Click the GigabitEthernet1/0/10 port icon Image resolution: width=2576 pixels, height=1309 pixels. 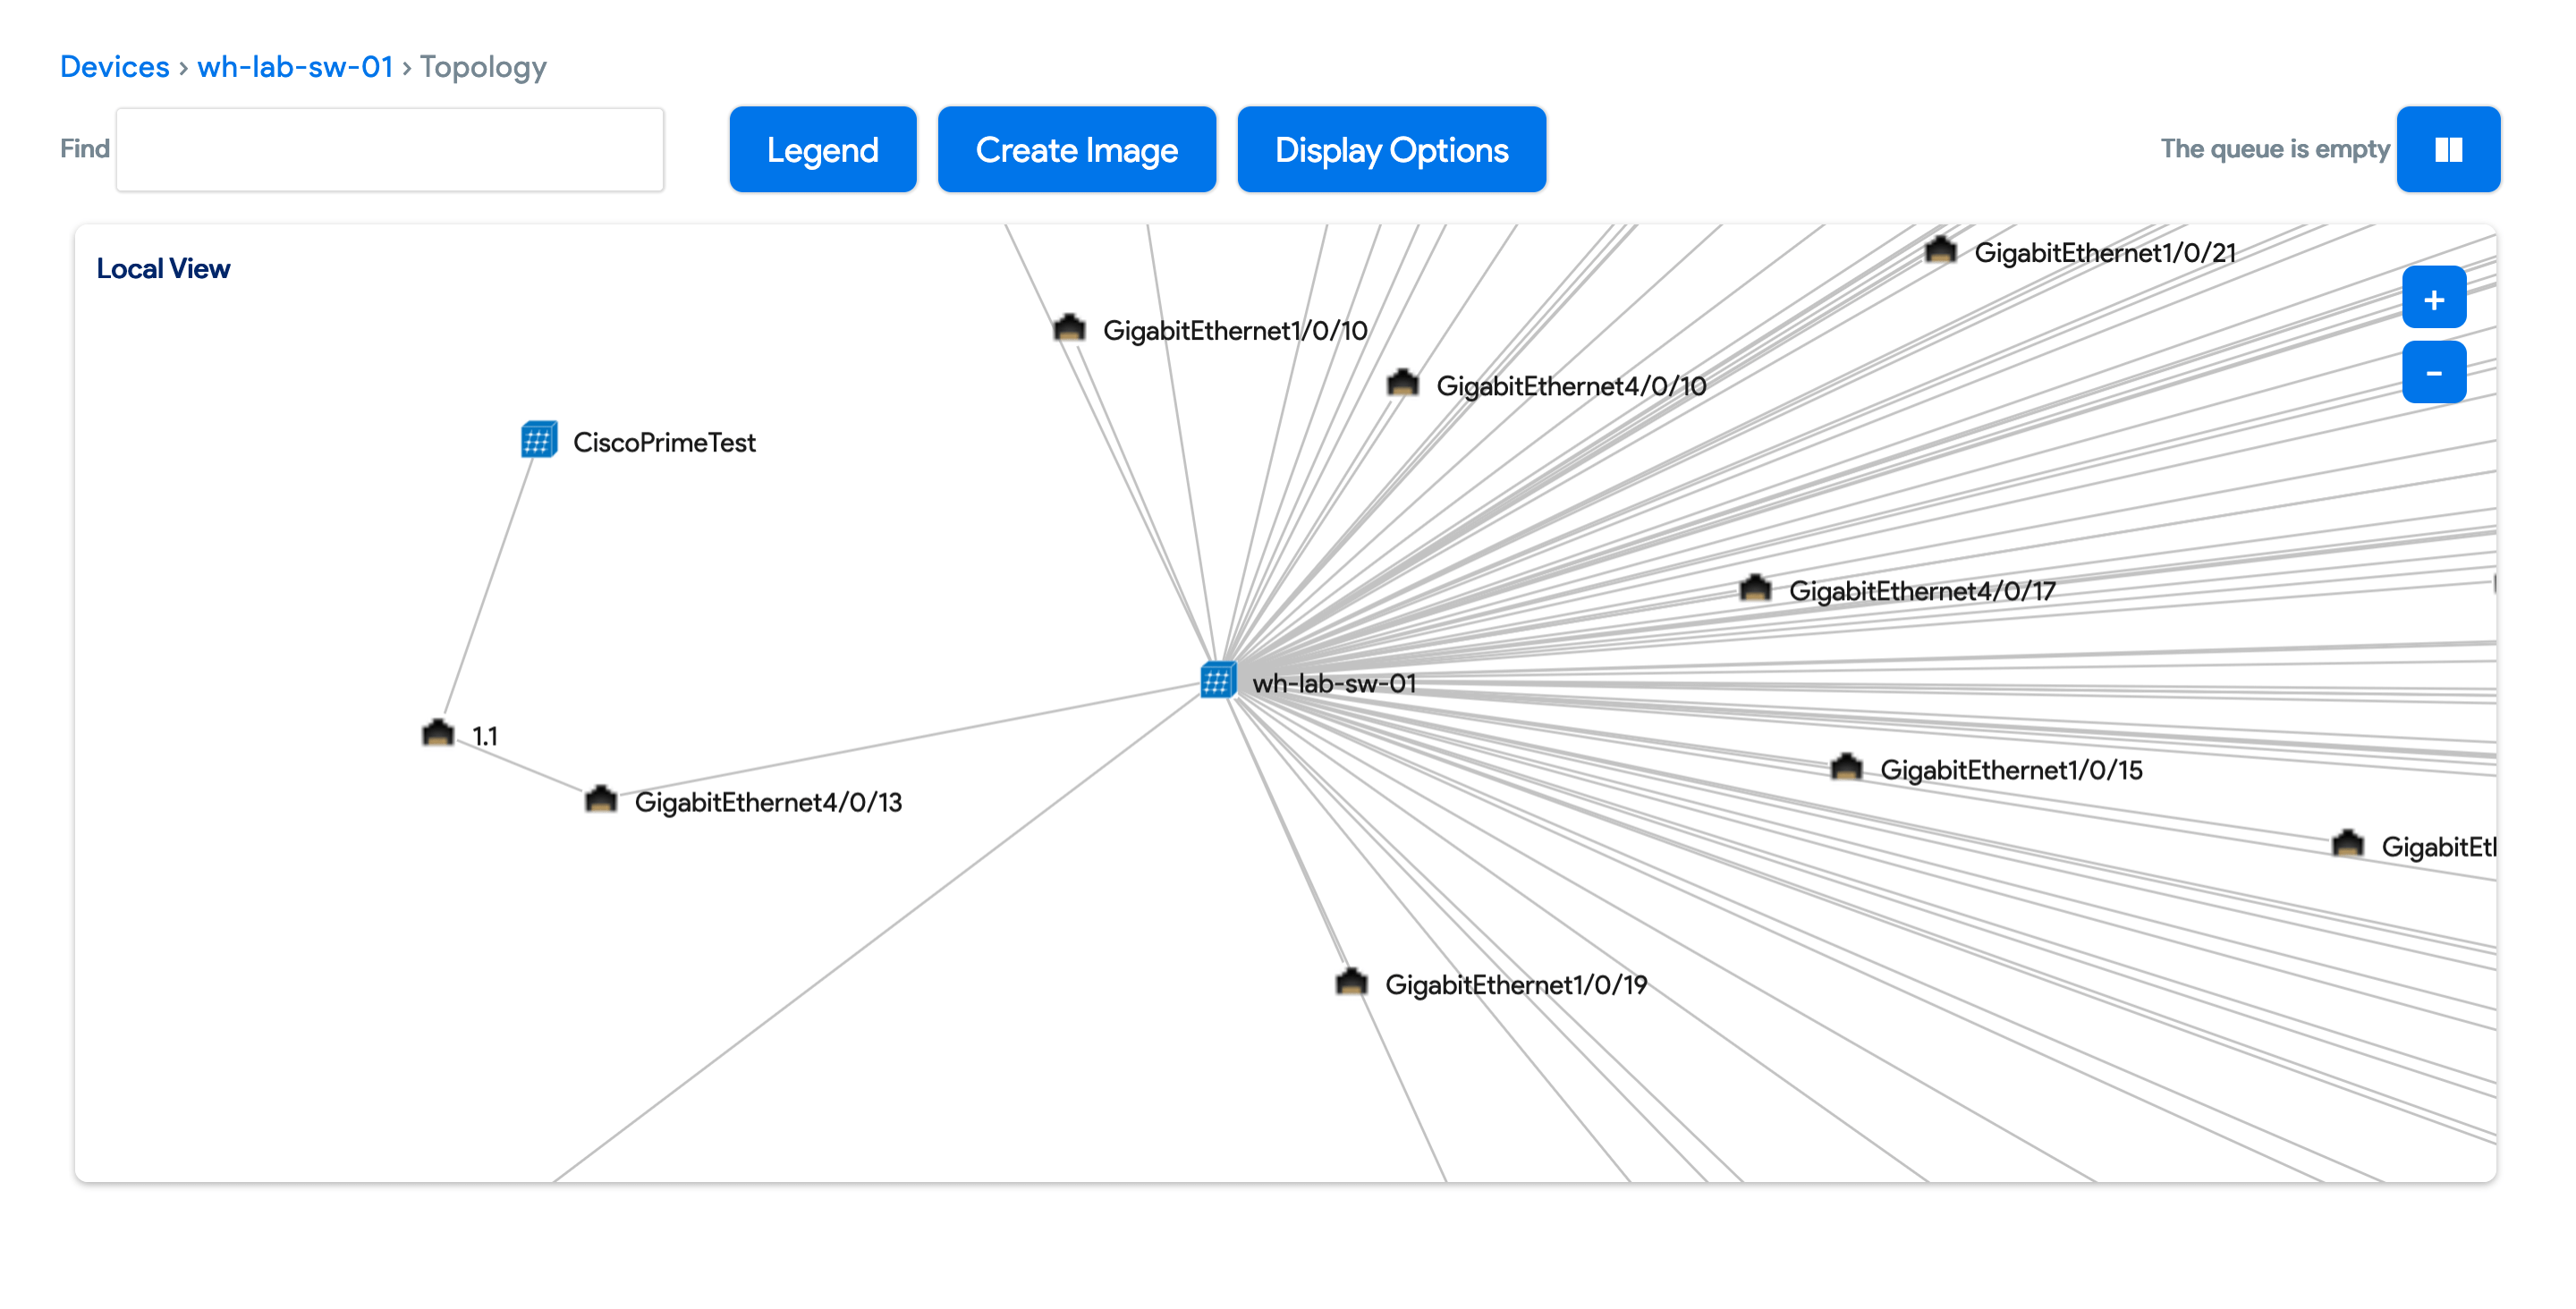point(1069,328)
